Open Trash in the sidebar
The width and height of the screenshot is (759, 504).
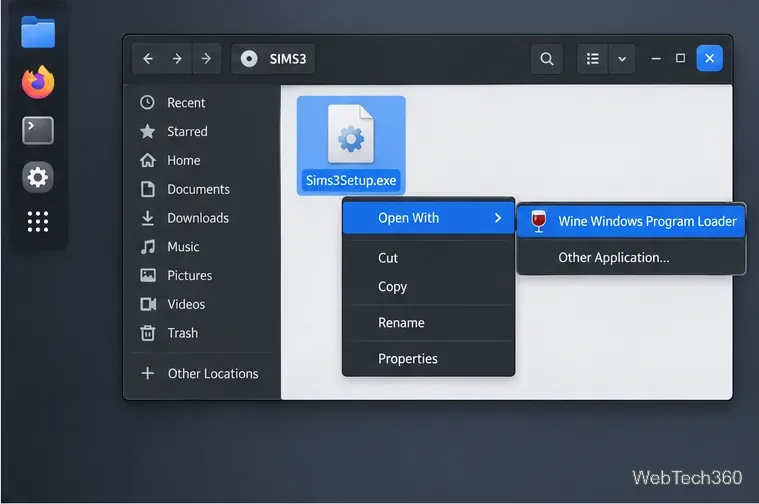tap(203, 333)
